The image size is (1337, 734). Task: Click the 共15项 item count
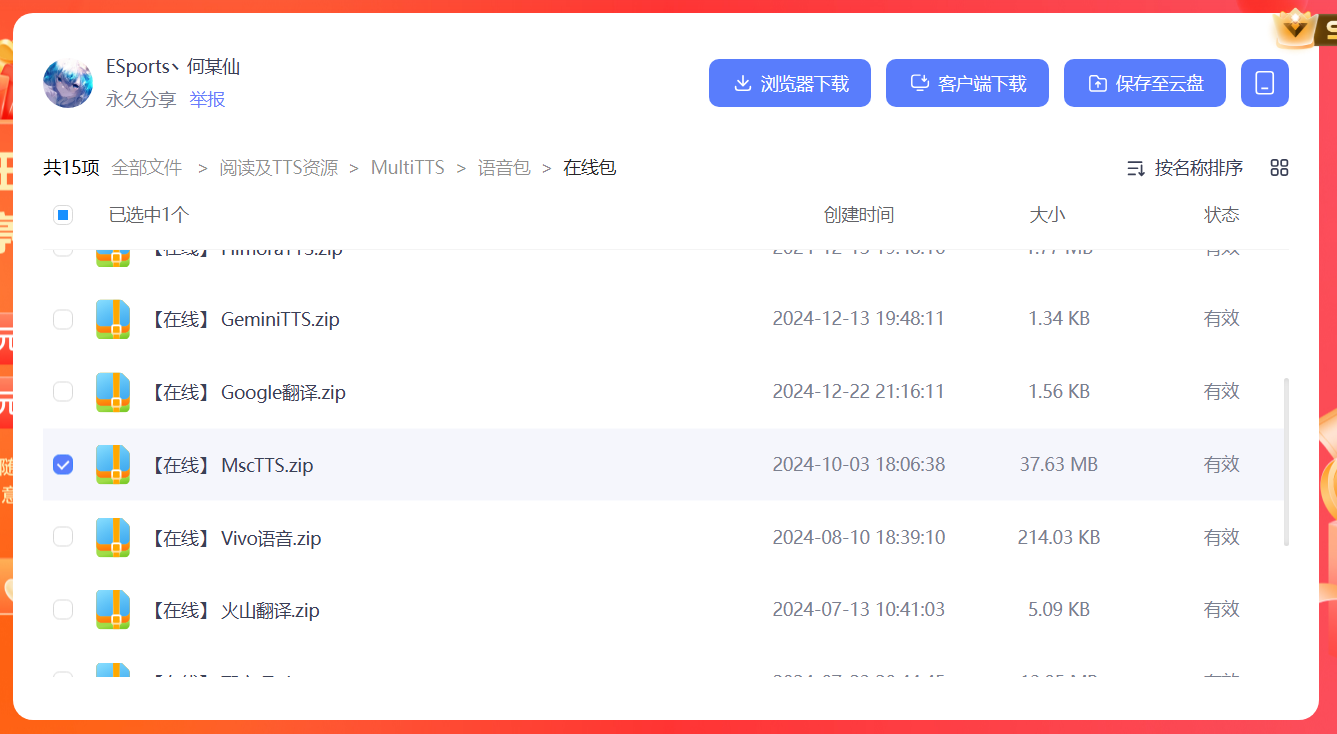(x=71, y=168)
